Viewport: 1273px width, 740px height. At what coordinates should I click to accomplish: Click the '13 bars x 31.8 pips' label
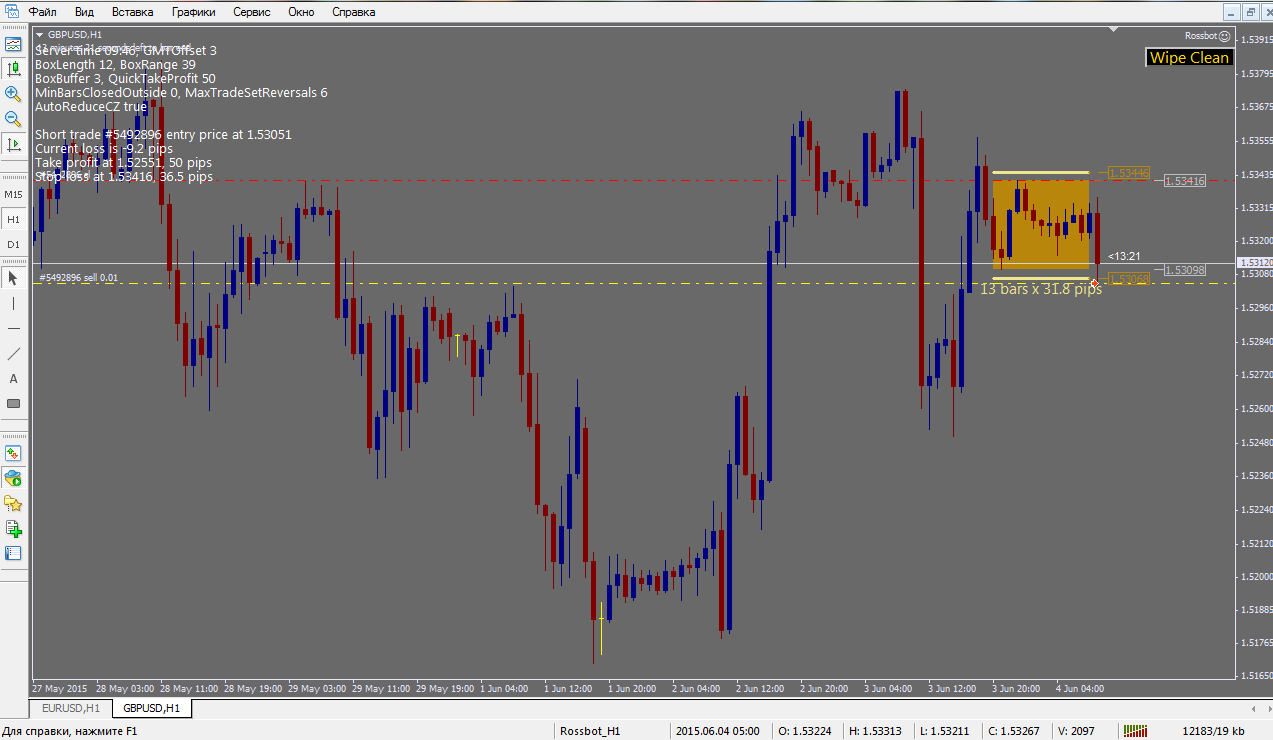coord(1041,289)
